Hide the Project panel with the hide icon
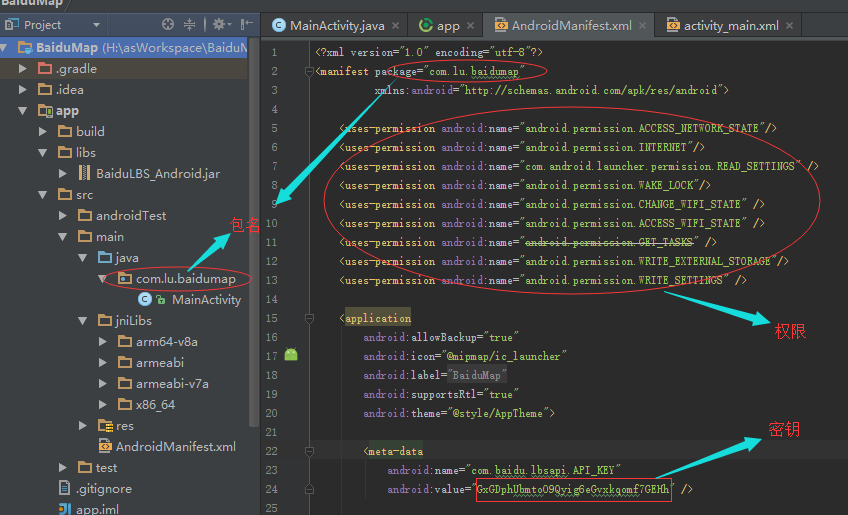This screenshot has height=515, width=848. pos(247,24)
